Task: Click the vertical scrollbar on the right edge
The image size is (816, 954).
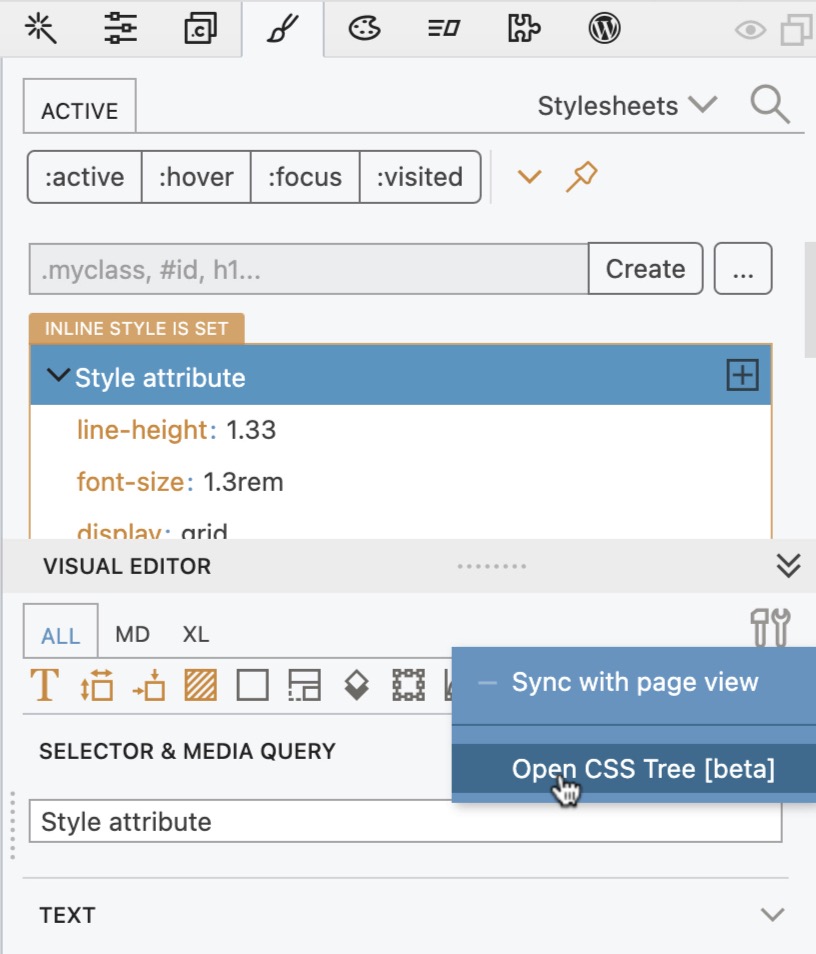Action: click(810, 300)
